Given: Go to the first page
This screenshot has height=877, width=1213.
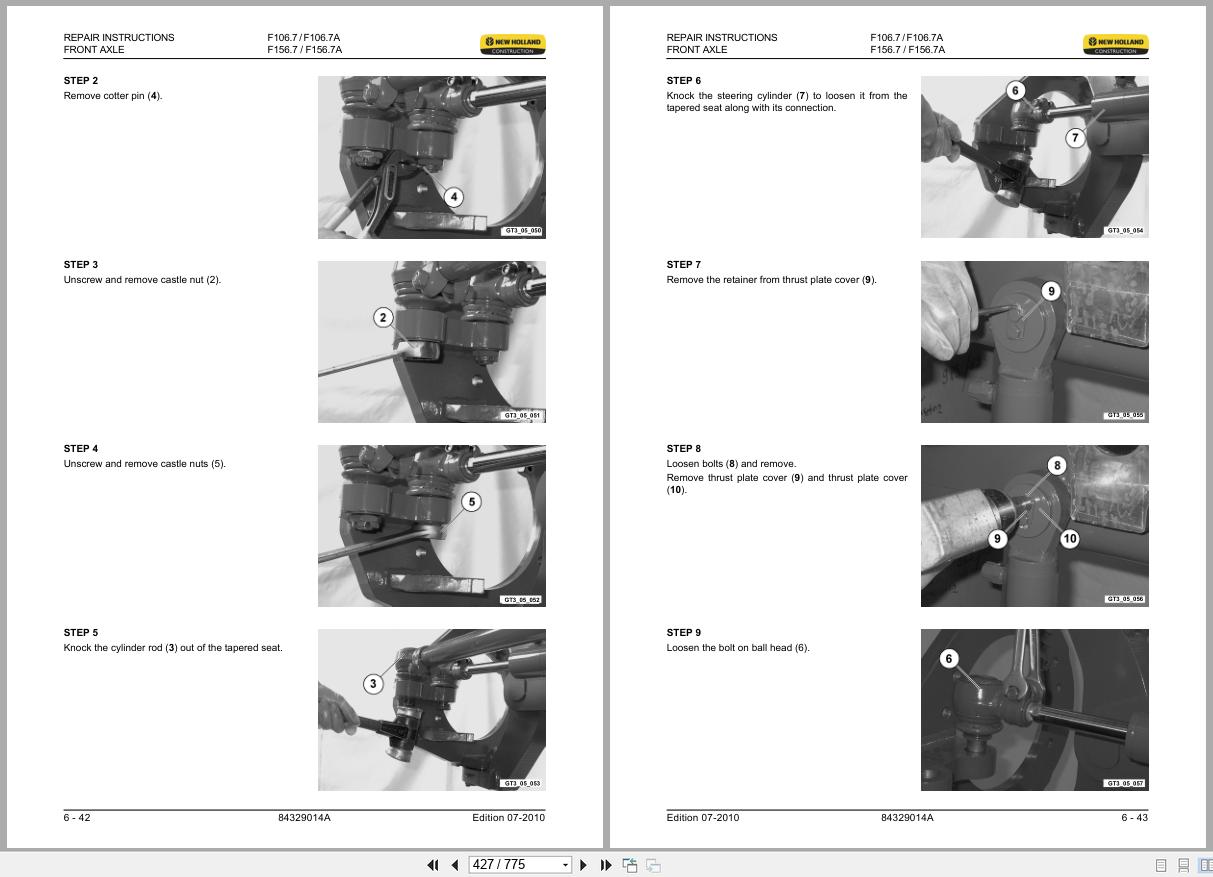Looking at the screenshot, I should (433, 865).
